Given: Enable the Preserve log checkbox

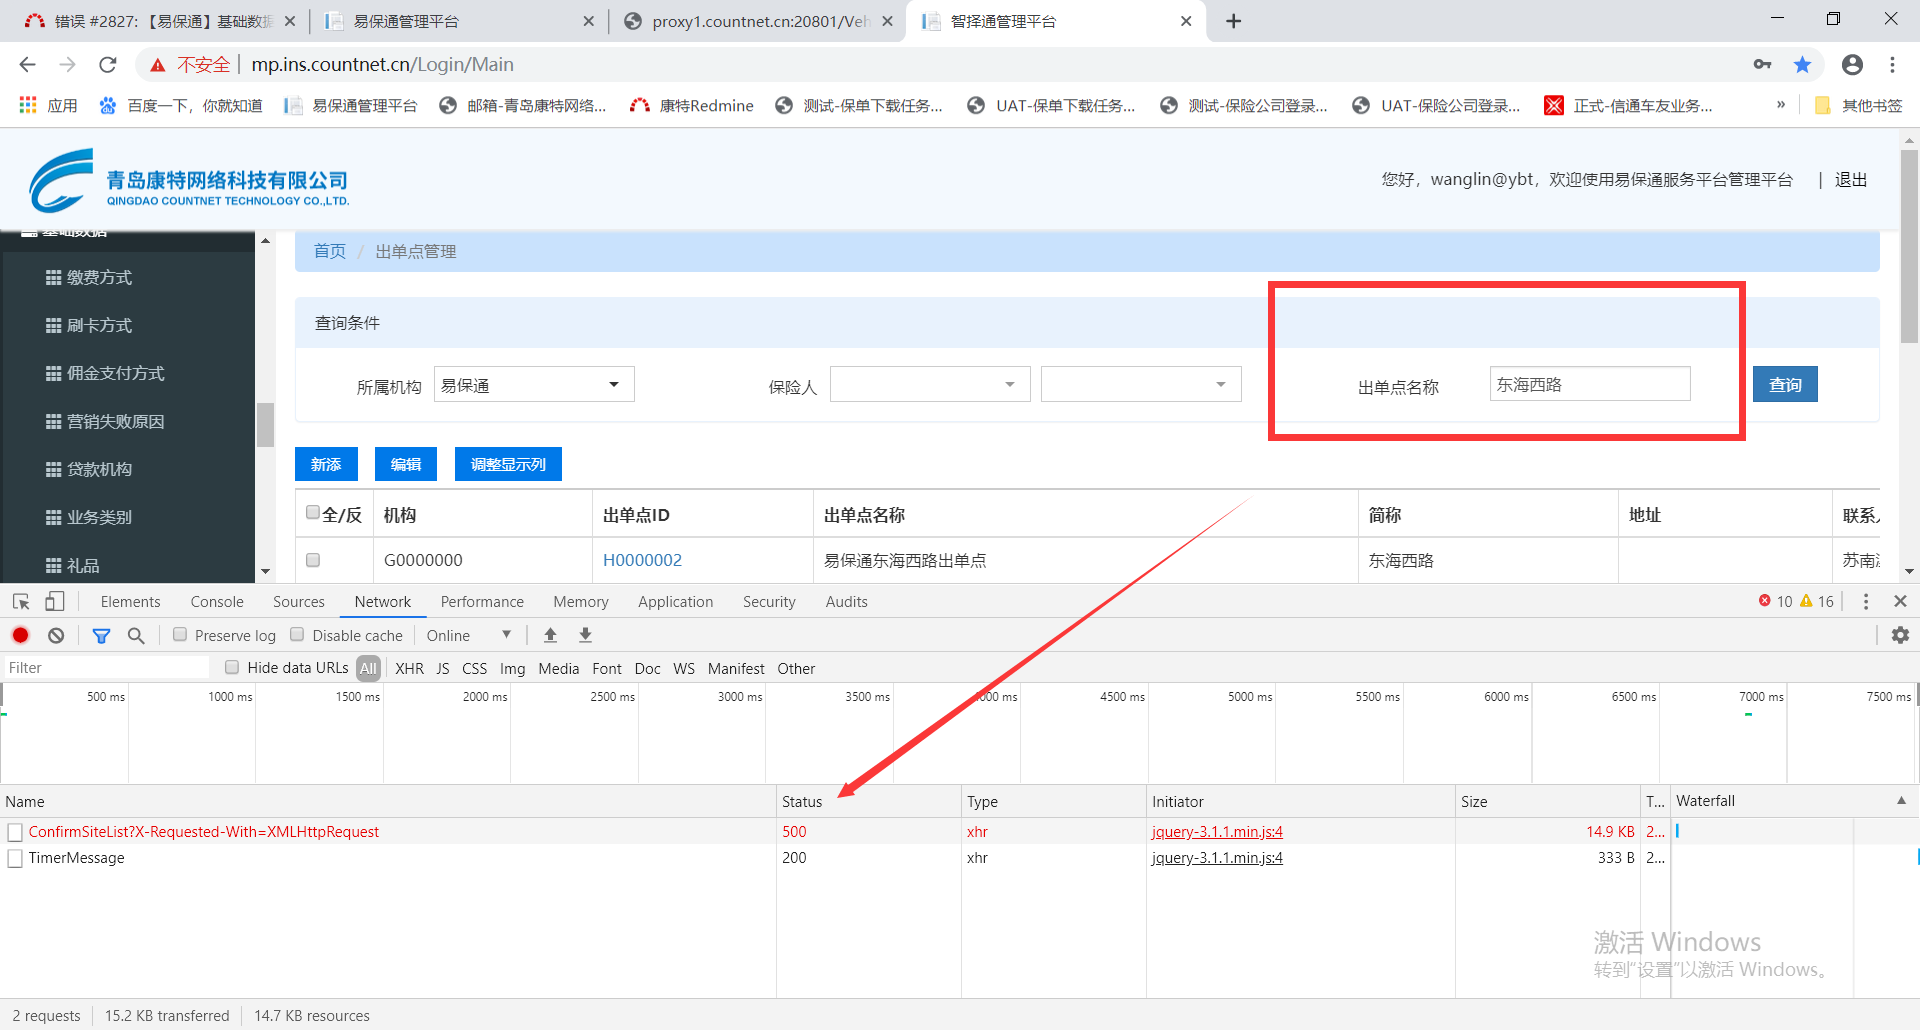Looking at the screenshot, I should coord(180,634).
